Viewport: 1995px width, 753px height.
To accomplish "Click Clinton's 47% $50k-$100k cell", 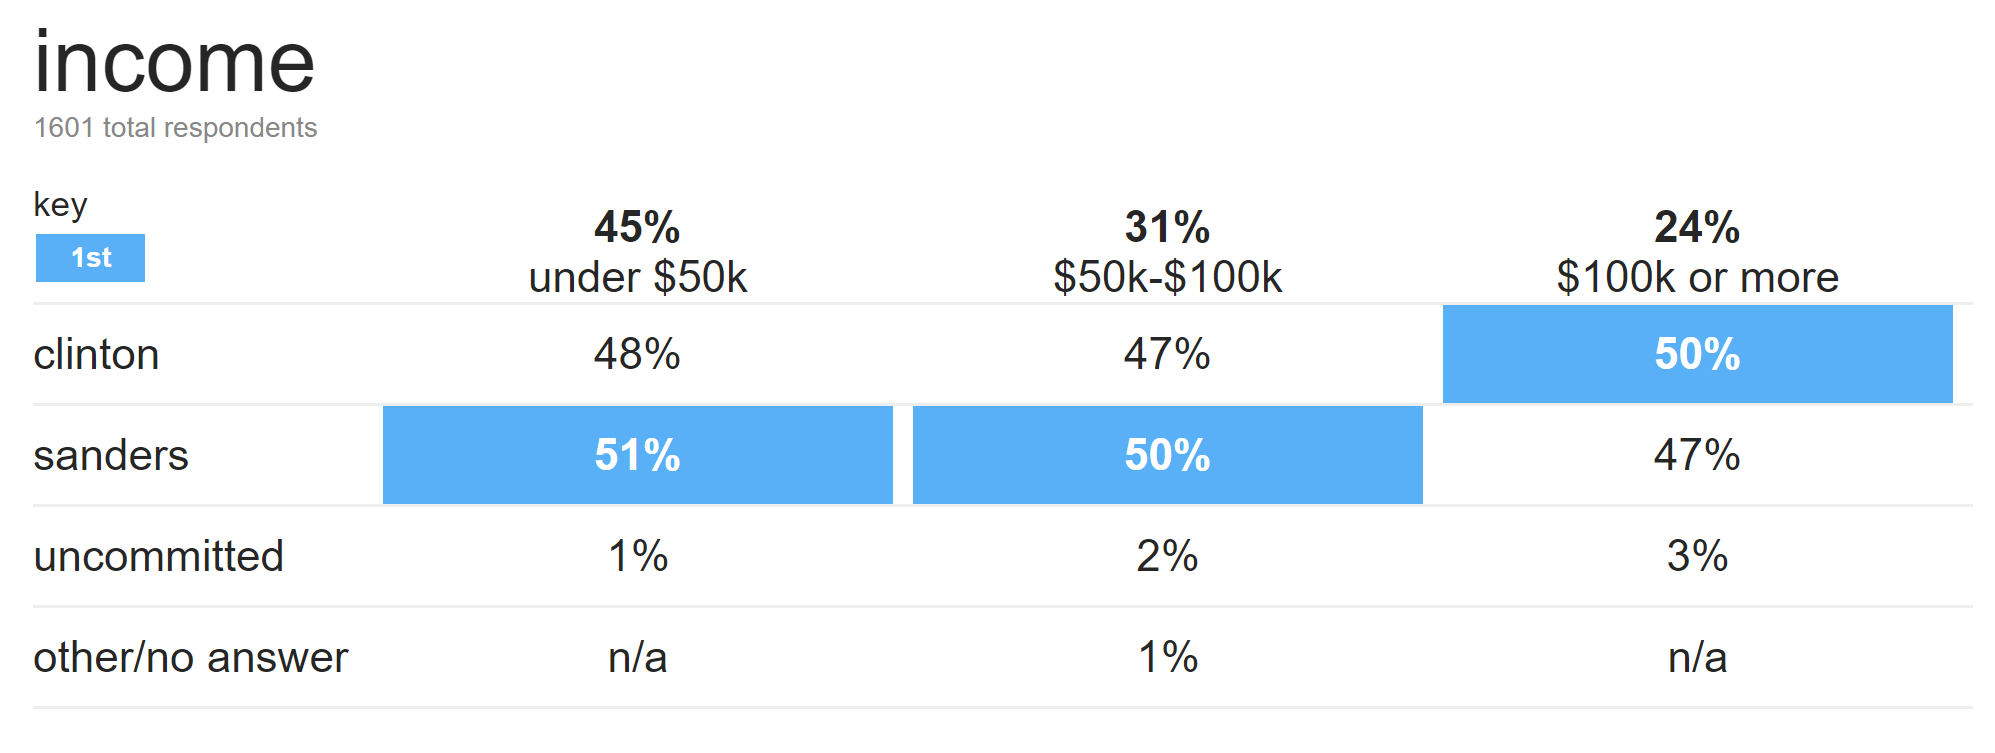I will [1167, 355].
